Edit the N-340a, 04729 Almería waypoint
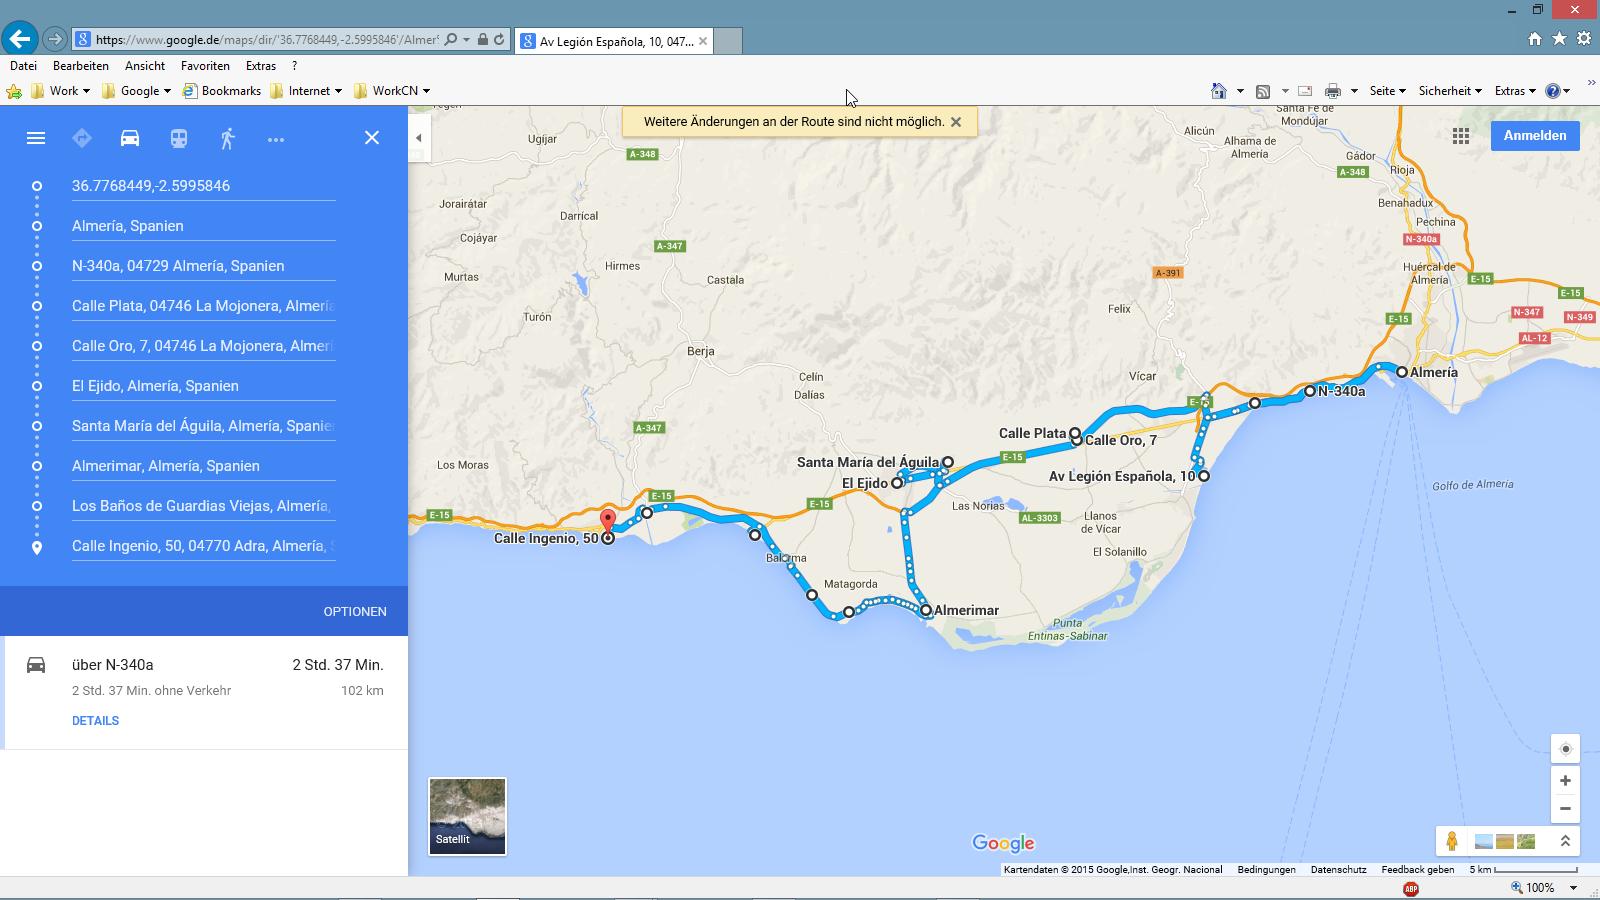Screen dimensions: 1600x900 (203, 266)
